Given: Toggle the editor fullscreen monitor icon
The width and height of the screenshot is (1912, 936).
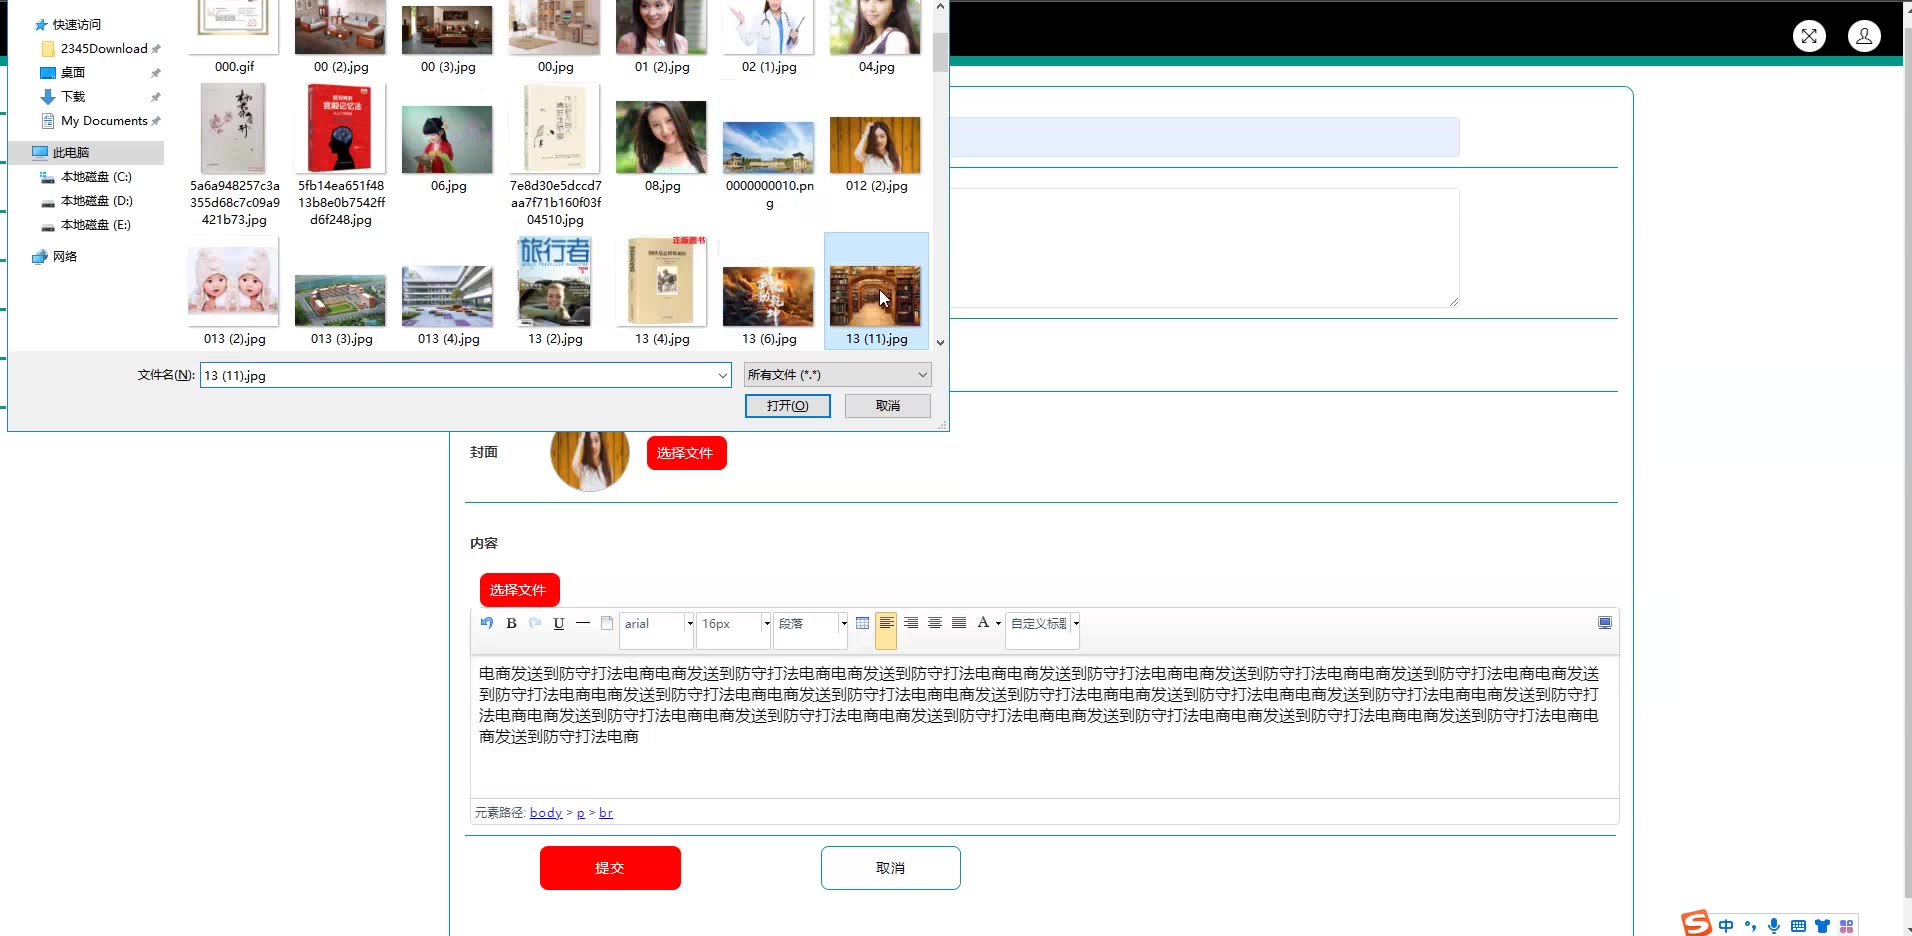Looking at the screenshot, I should pos(1605,623).
